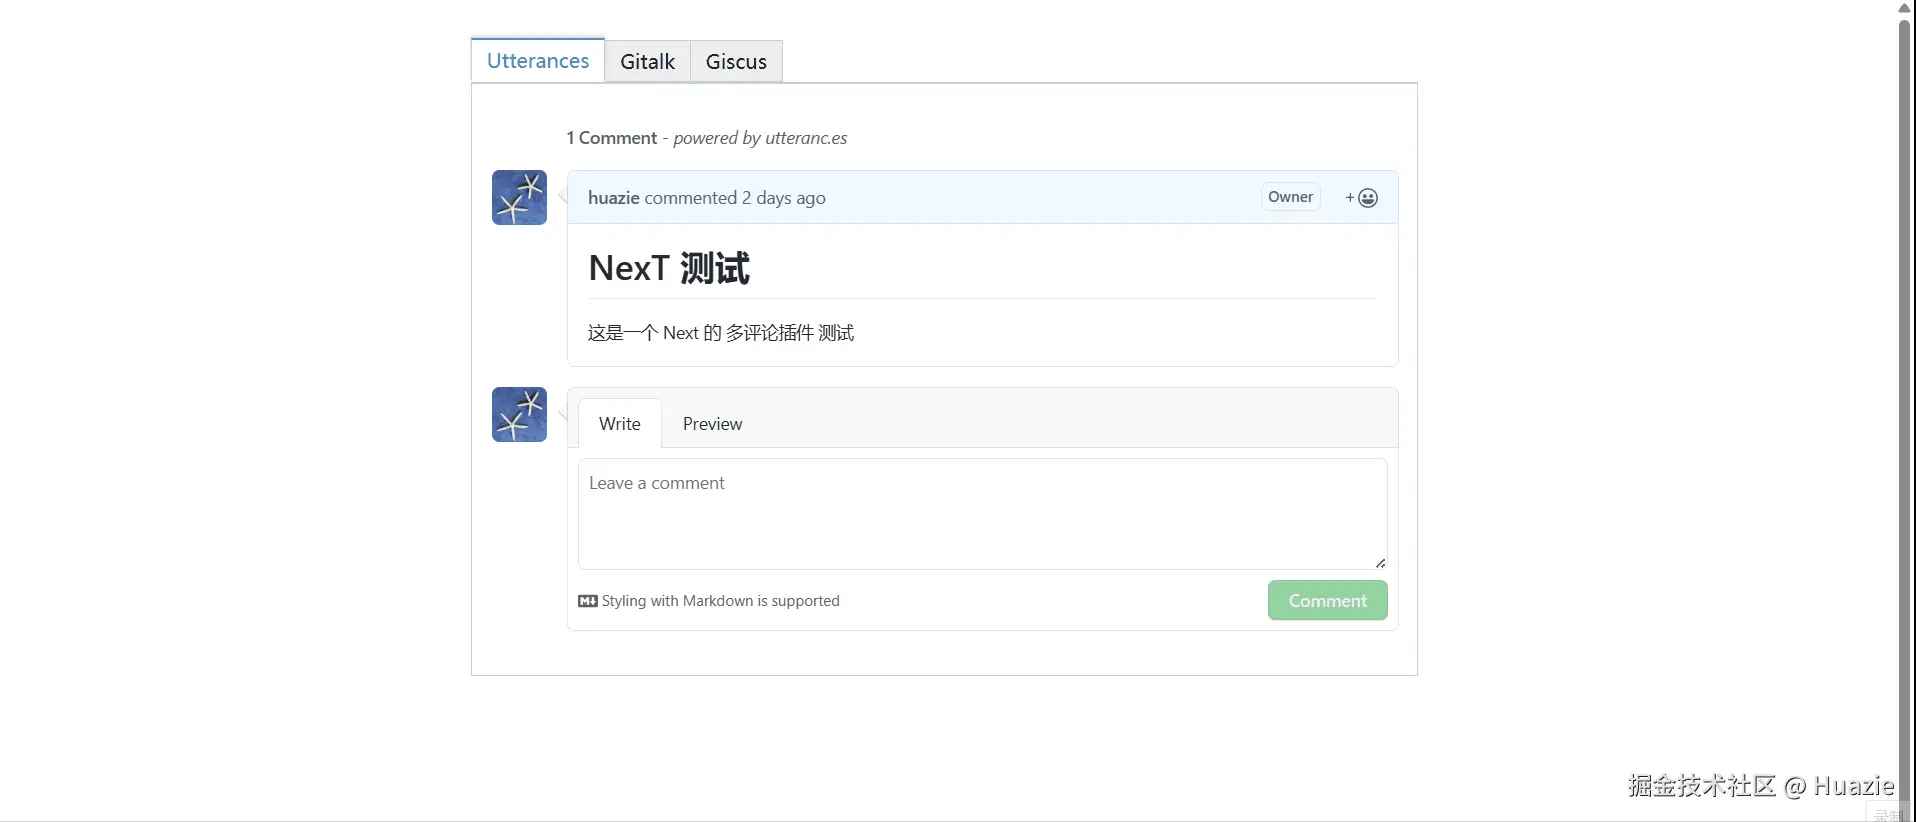This screenshot has width=1916, height=822.
Task: Submit with the green Comment button
Action: [x=1327, y=600]
